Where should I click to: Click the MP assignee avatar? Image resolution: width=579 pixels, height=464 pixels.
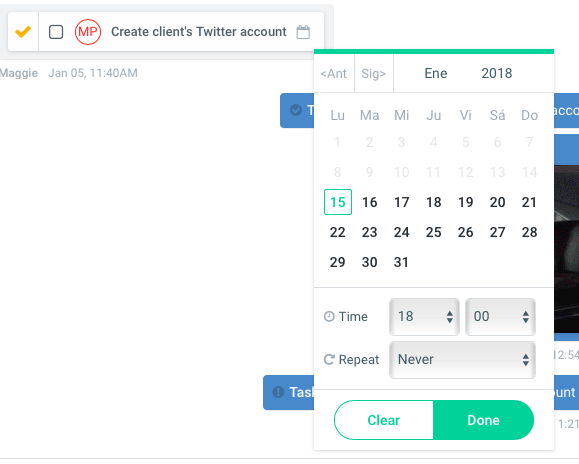pos(88,32)
